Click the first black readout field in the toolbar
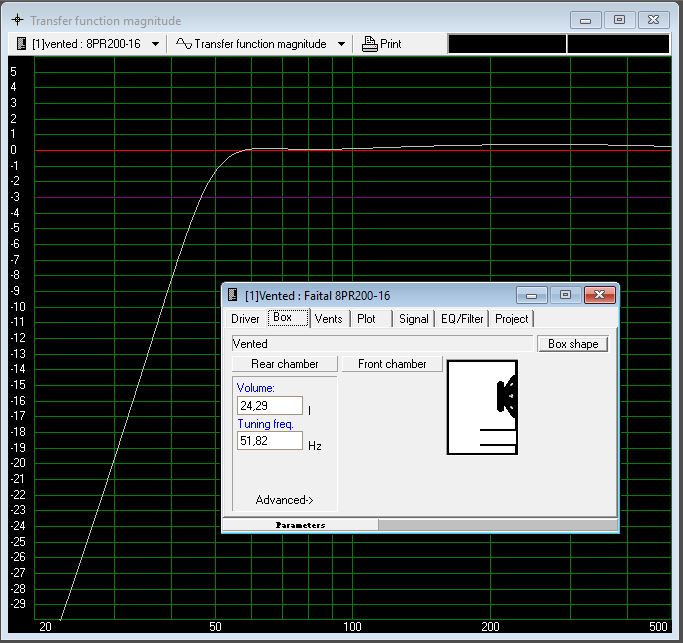Image resolution: width=683 pixels, height=643 pixels. coord(507,44)
